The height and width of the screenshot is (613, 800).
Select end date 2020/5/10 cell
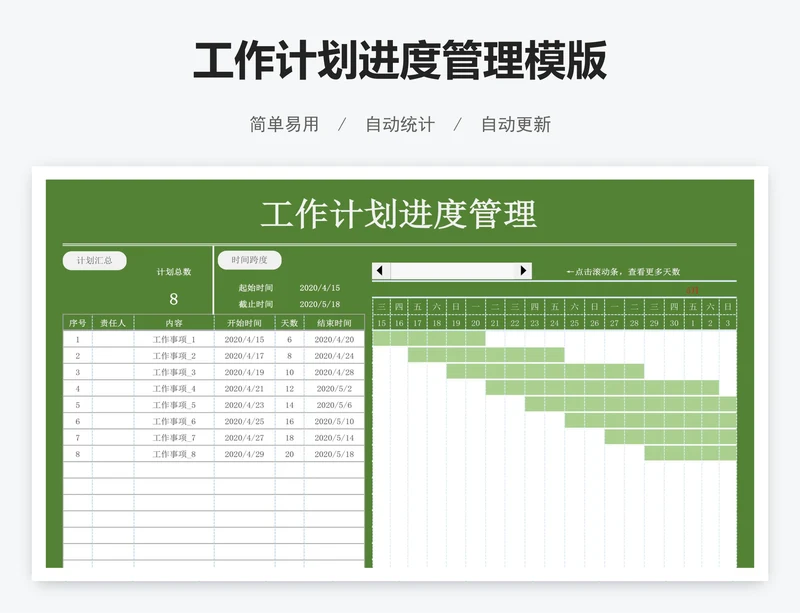coord(334,421)
